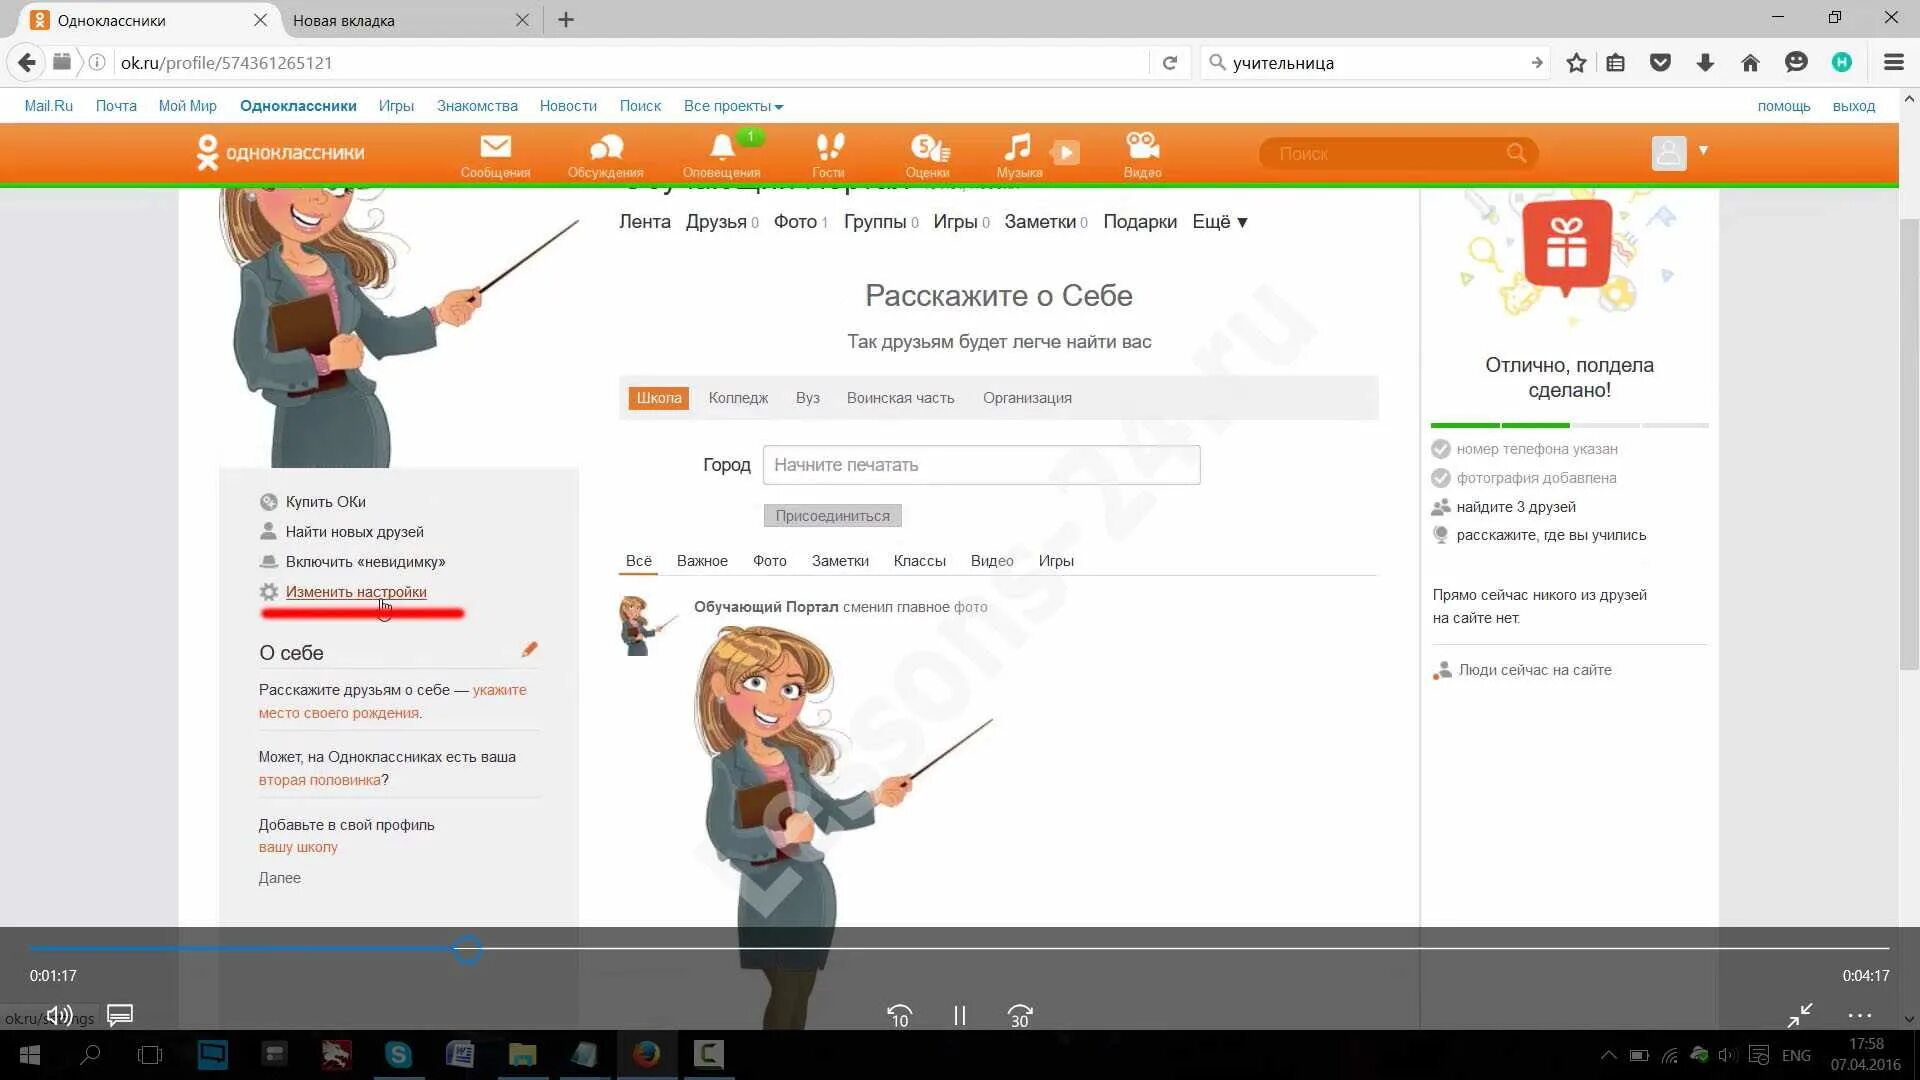Screen dimensions: 1920x1080
Task: Open Skype from the taskbar
Action: 398,1055
